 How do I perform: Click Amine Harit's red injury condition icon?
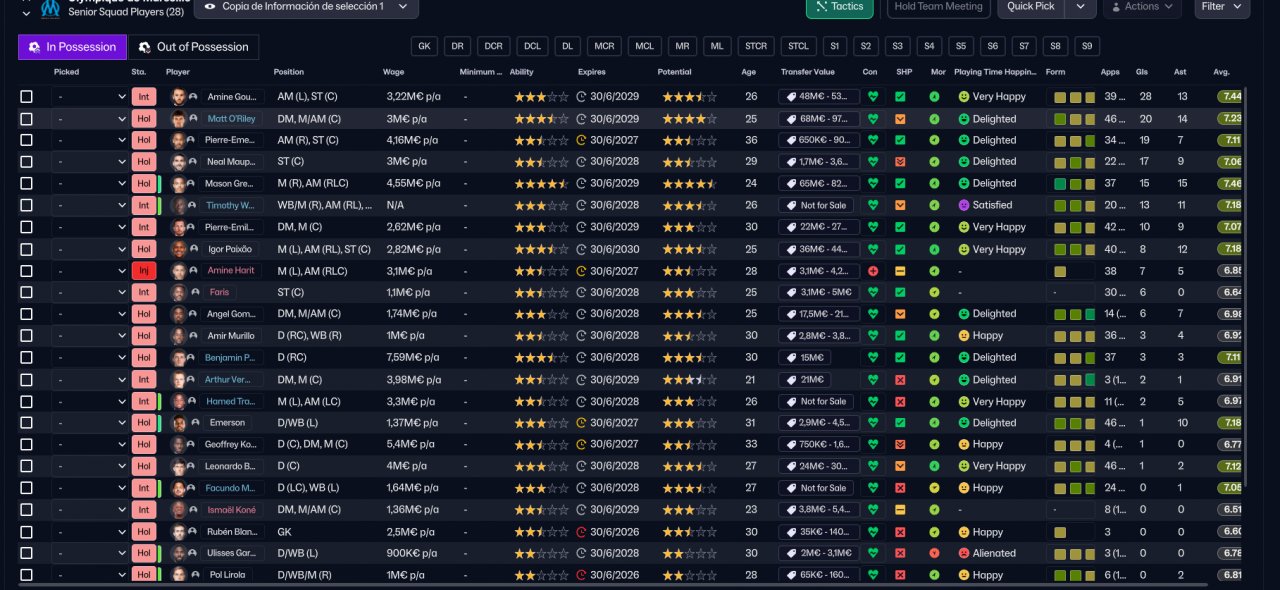click(x=873, y=271)
